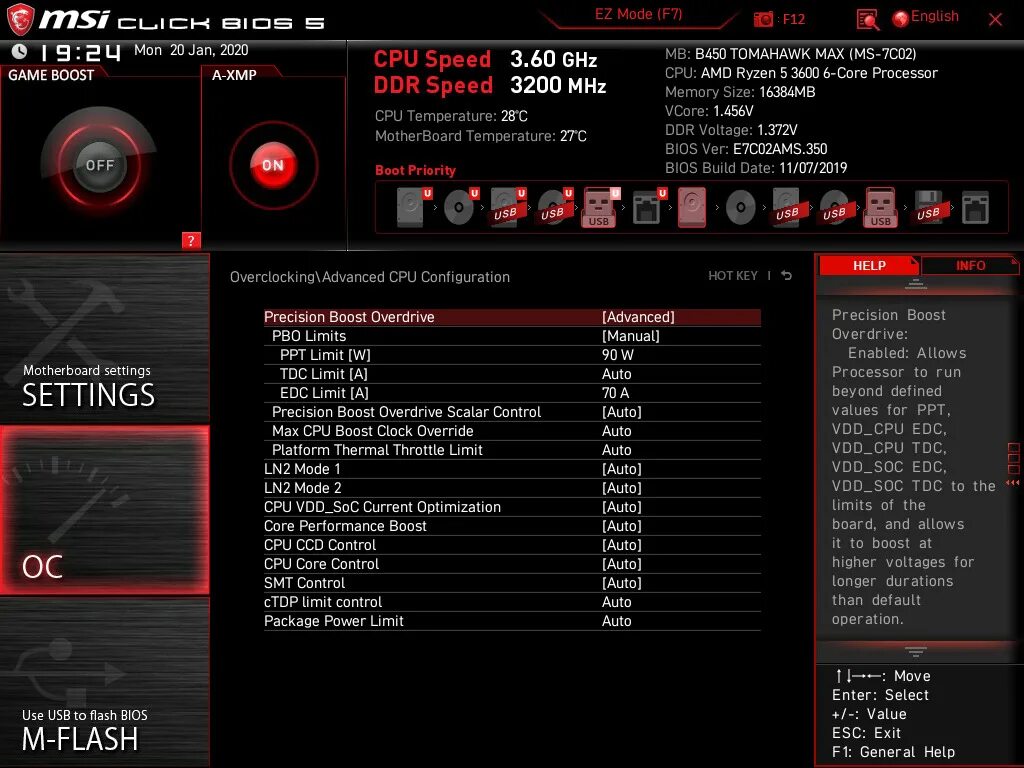1024x768 pixels.
Task: Open the BIOS search magnifier icon
Action: [x=867, y=20]
